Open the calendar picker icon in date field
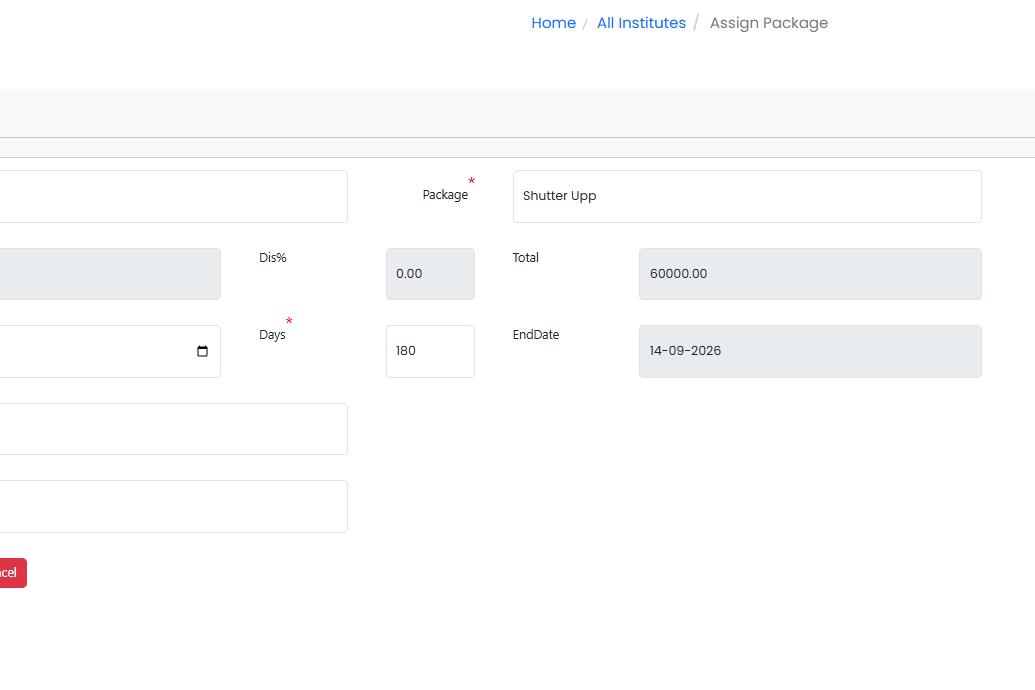 pyautogui.click(x=202, y=351)
